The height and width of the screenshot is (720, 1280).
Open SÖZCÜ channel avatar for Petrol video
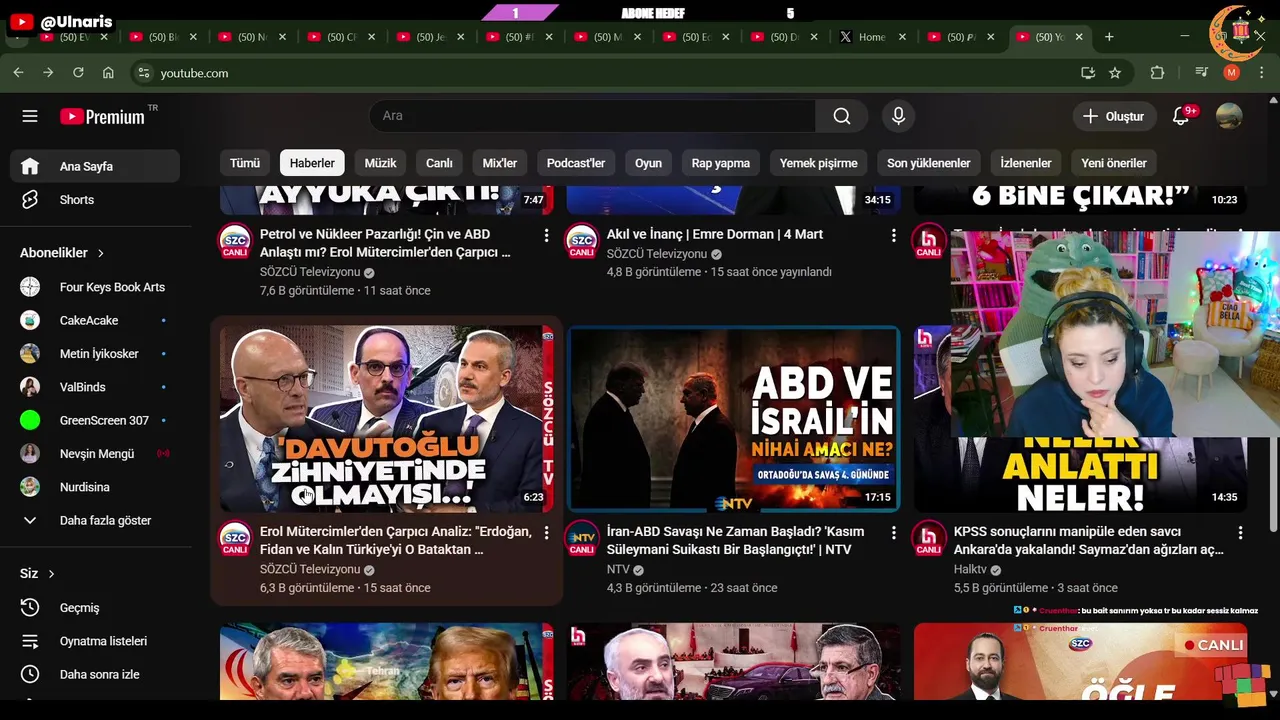(235, 241)
